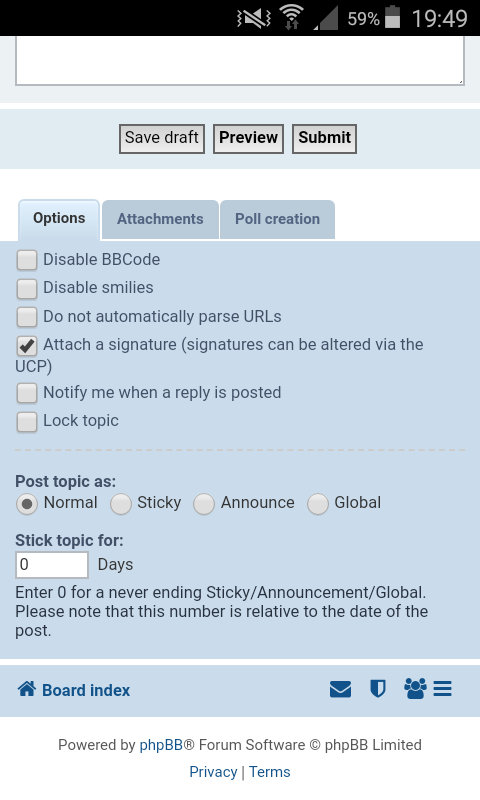The image size is (480, 800).
Task: Focus the Stick topic for days field
Action: coord(52,565)
